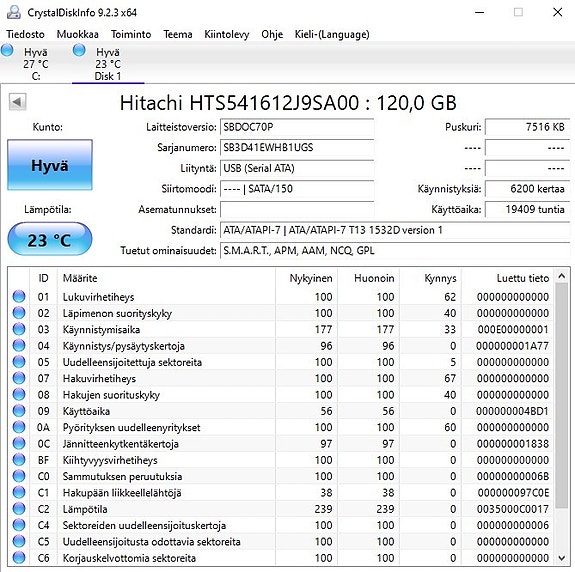The height and width of the screenshot is (572, 575).
Task: Click the Puskuri value 7516 KB
Action: [x=527, y=127]
